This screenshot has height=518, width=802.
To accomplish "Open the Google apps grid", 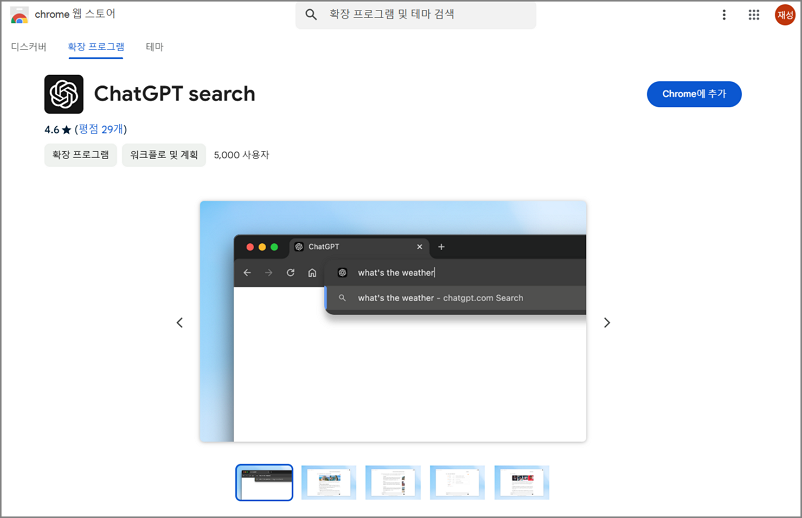I will [x=753, y=15].
